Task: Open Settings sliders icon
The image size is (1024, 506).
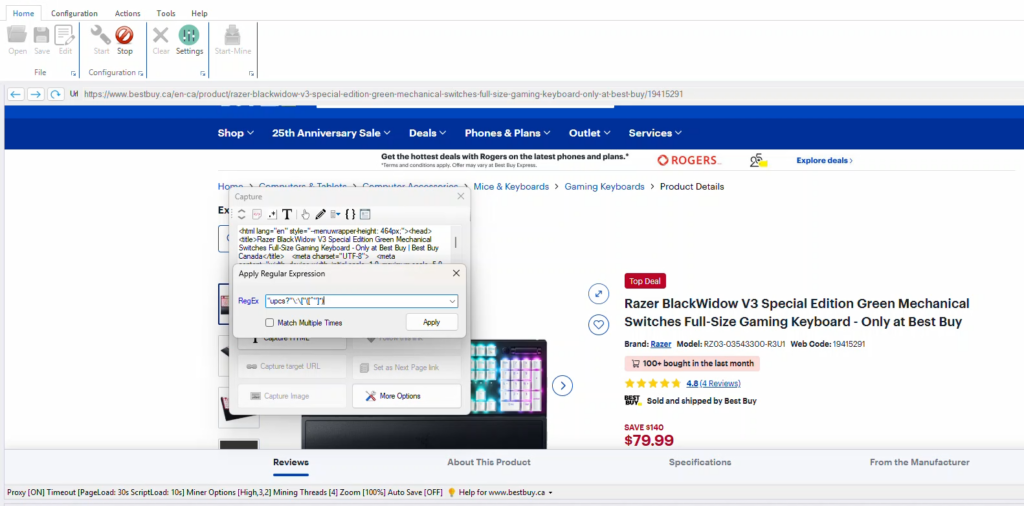Action: [x=189, y=35]
